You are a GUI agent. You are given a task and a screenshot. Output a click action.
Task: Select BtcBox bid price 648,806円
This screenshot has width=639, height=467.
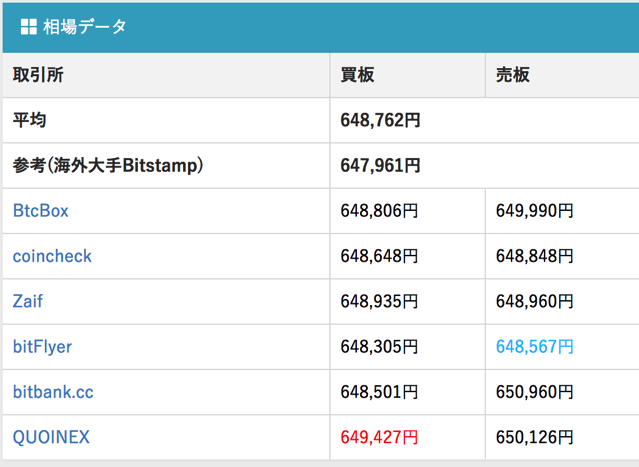point(379,211)
